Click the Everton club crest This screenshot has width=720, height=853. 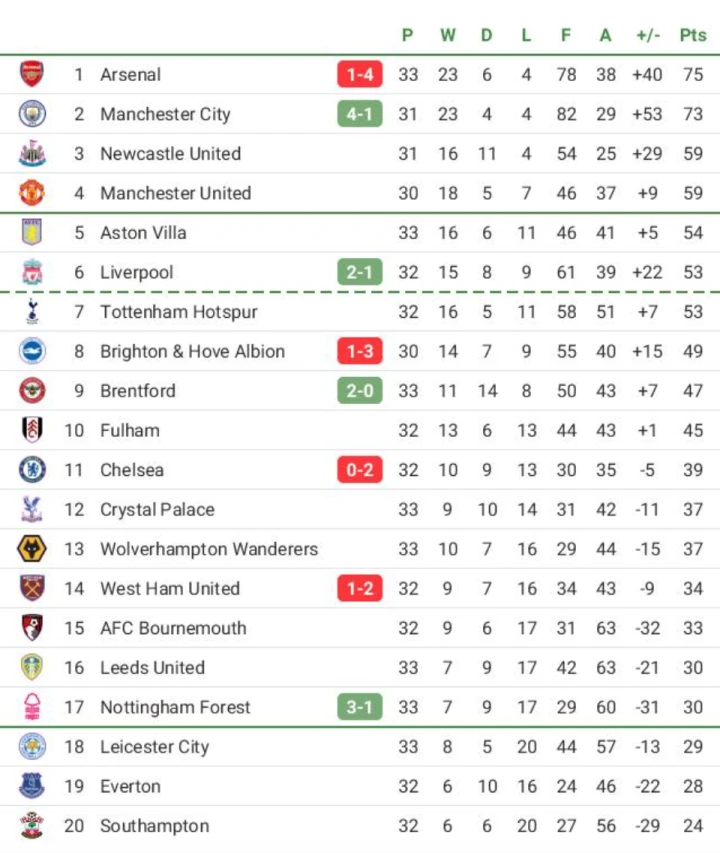pos(32,786)
